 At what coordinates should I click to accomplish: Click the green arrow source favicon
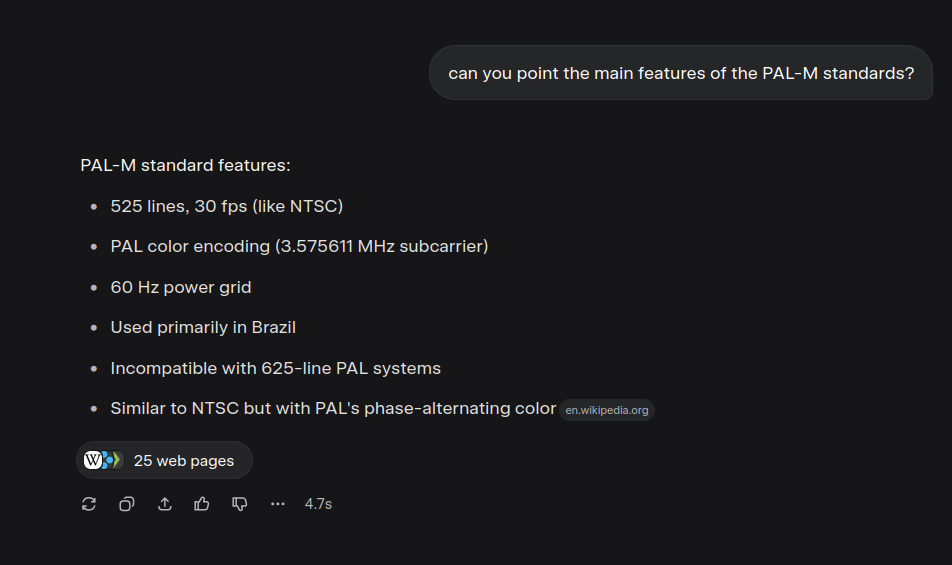(x=117, y=460)
